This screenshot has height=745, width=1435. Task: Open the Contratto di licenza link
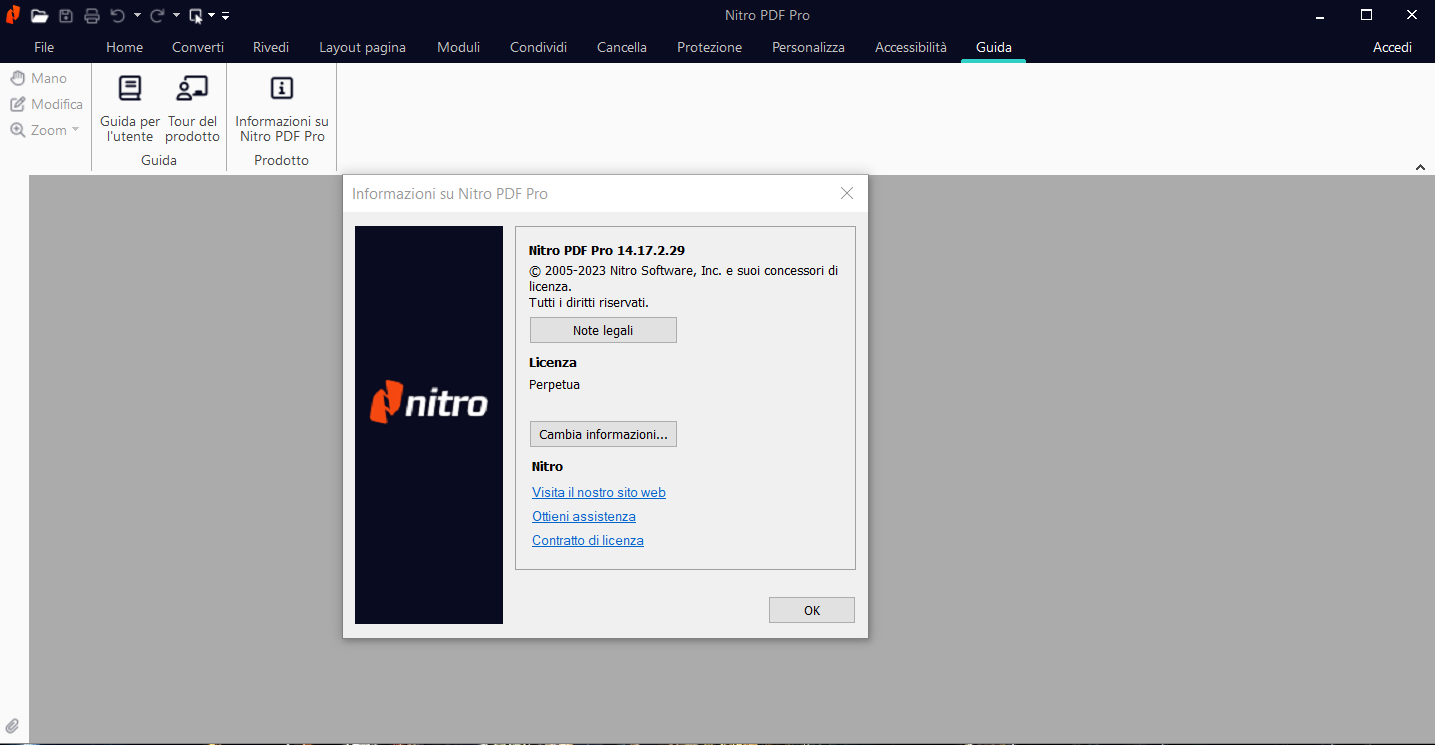pyautogui.click(x=588, y=540)
